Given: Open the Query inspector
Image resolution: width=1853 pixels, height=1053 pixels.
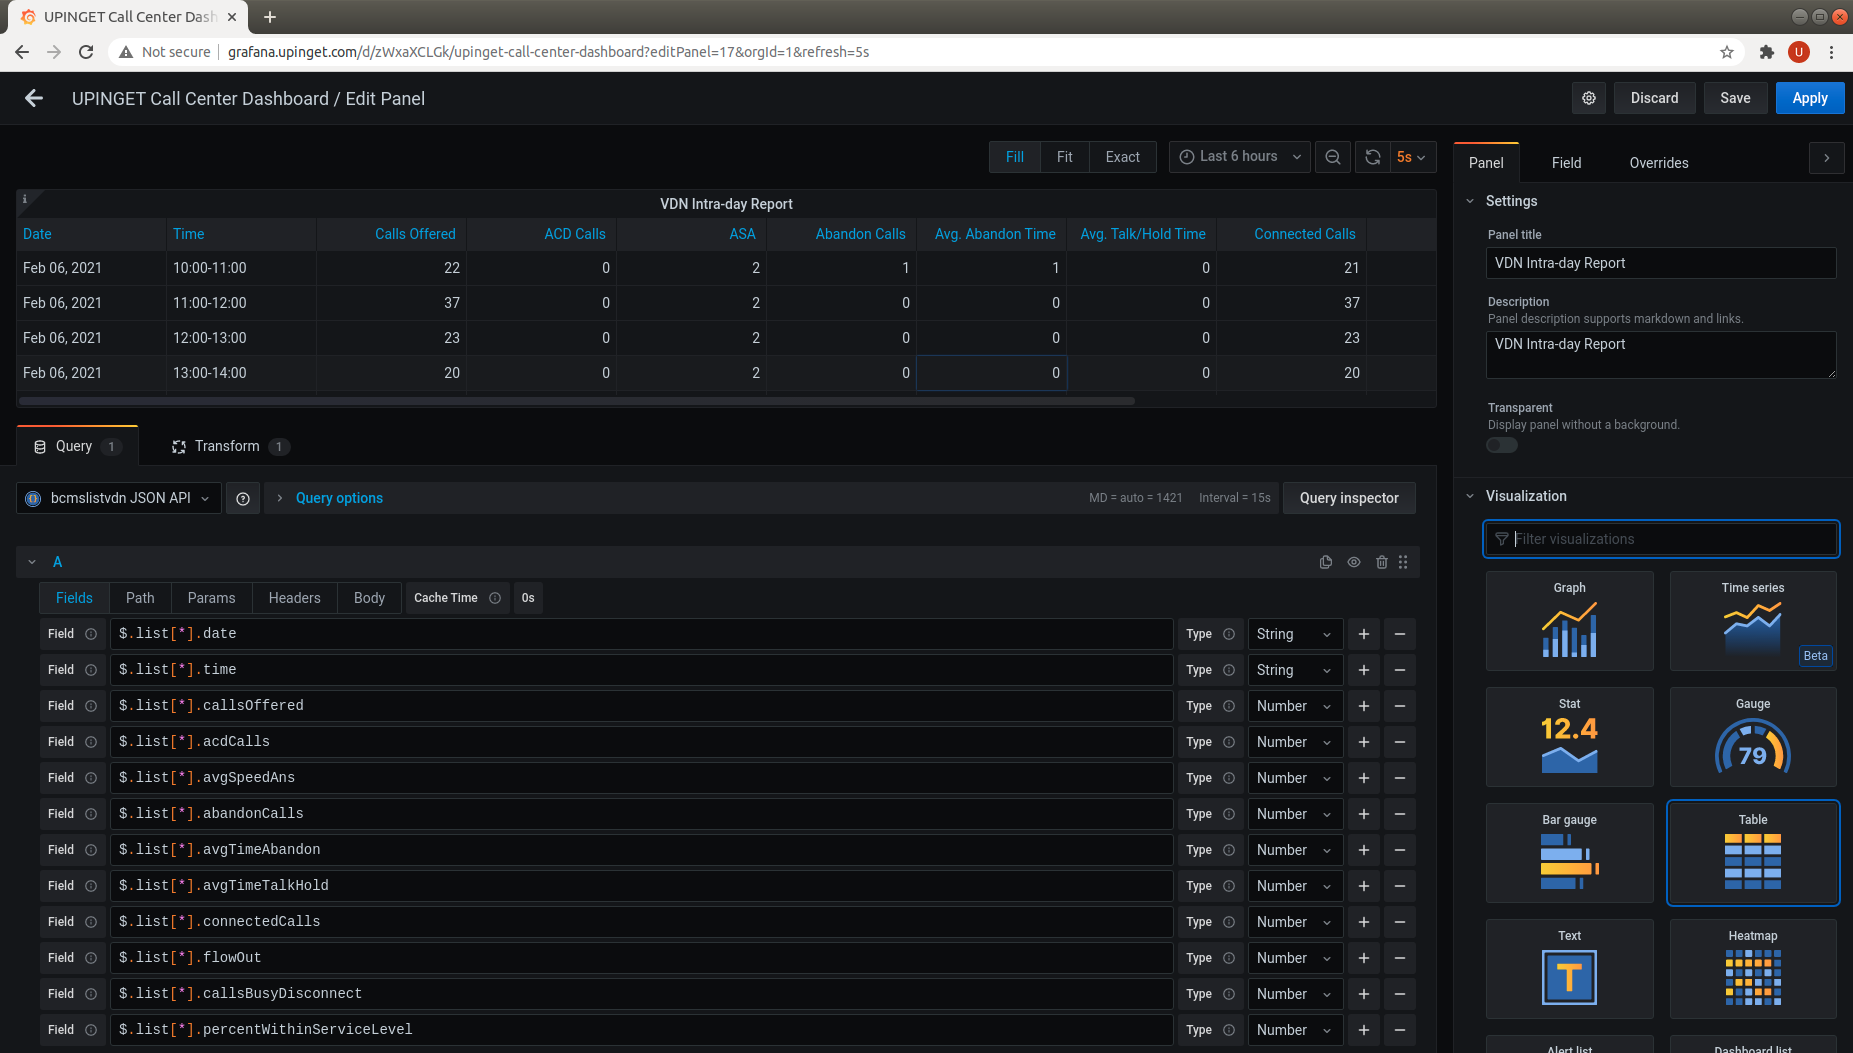Looking at the screenshot, I should (x=1348, y=498).
